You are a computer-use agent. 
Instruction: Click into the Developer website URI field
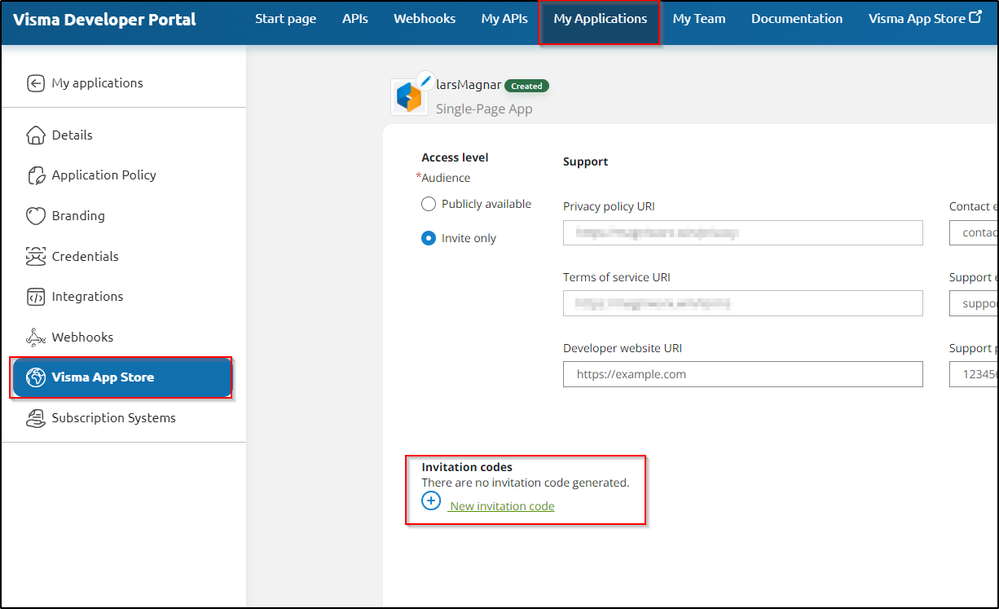click(x=743, y=375)
